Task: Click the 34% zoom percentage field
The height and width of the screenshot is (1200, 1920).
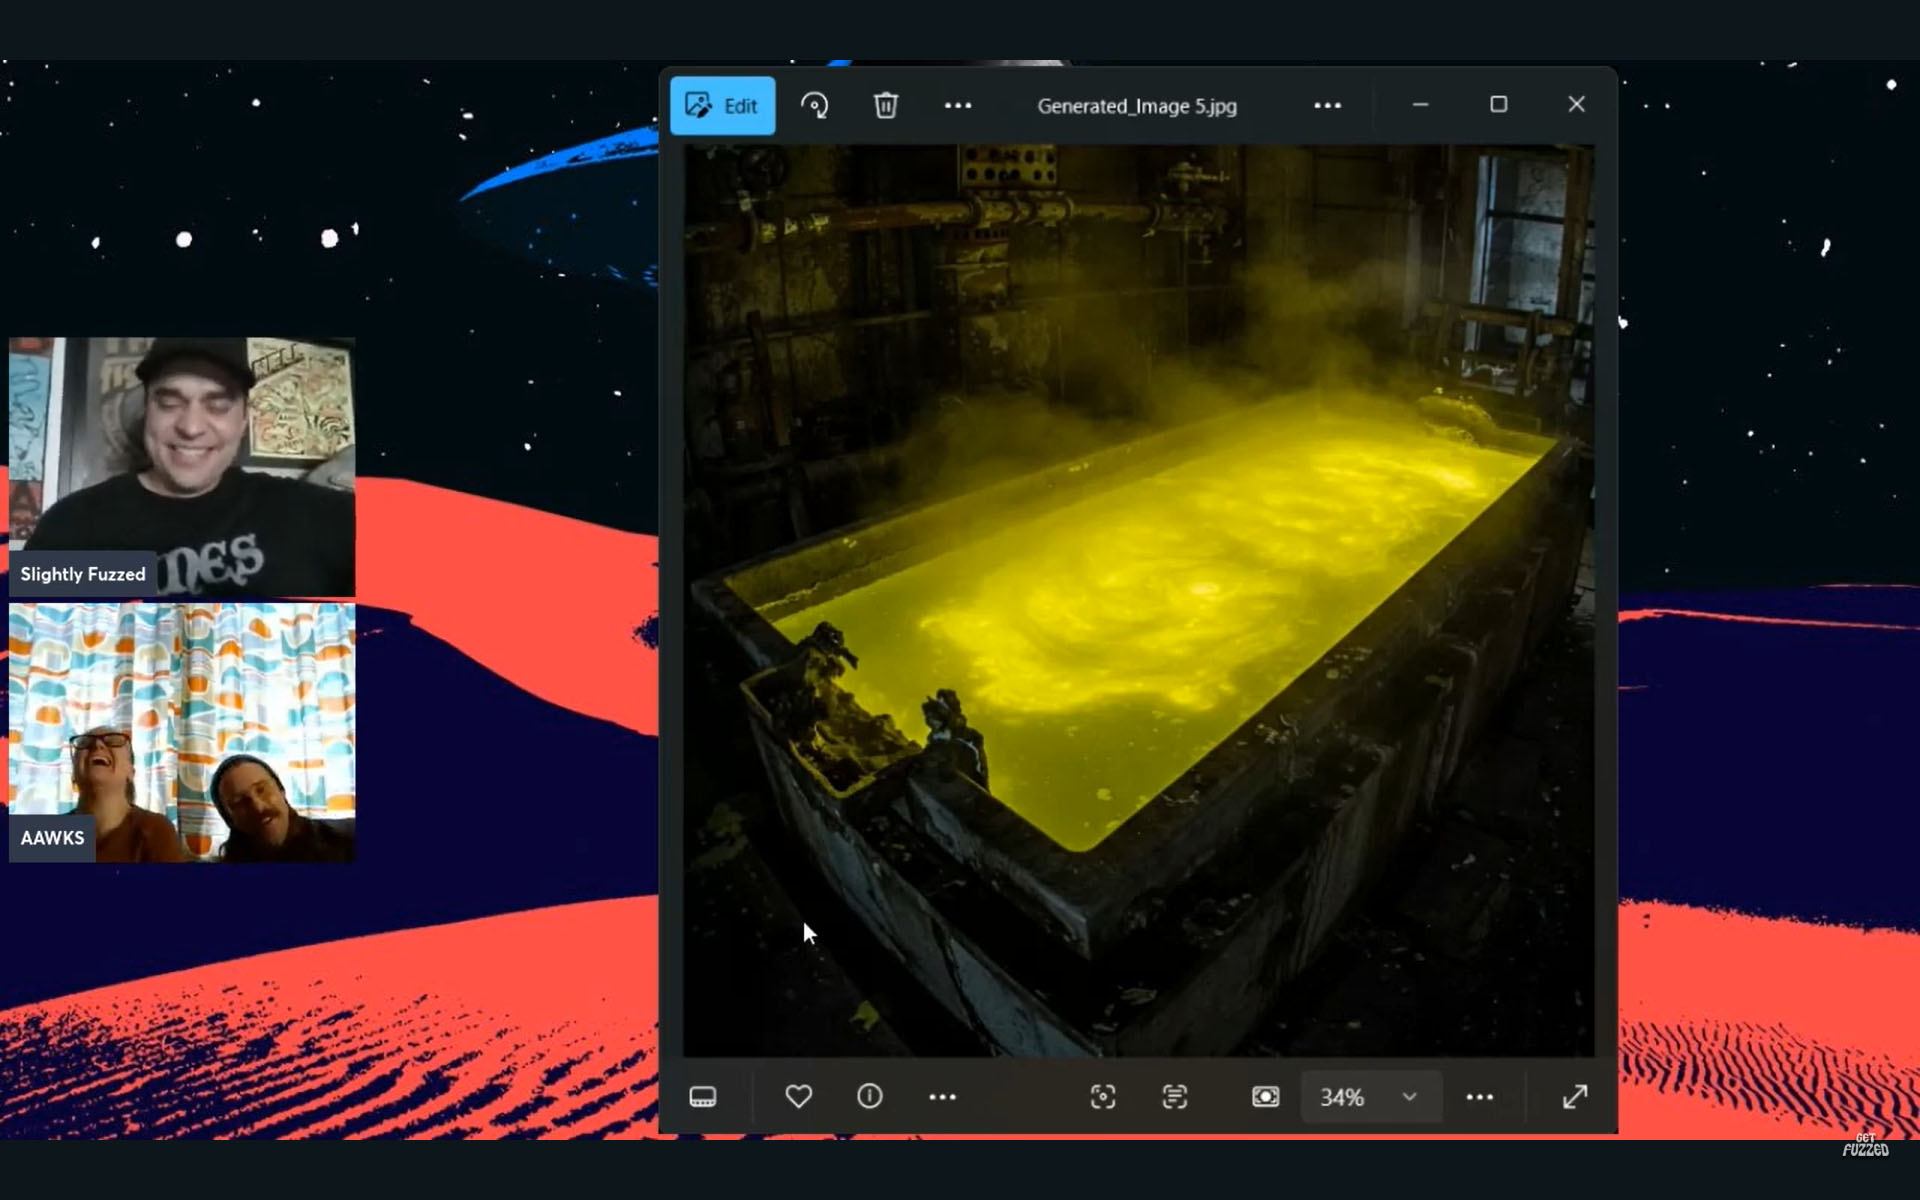Action: (1342, 1097)
